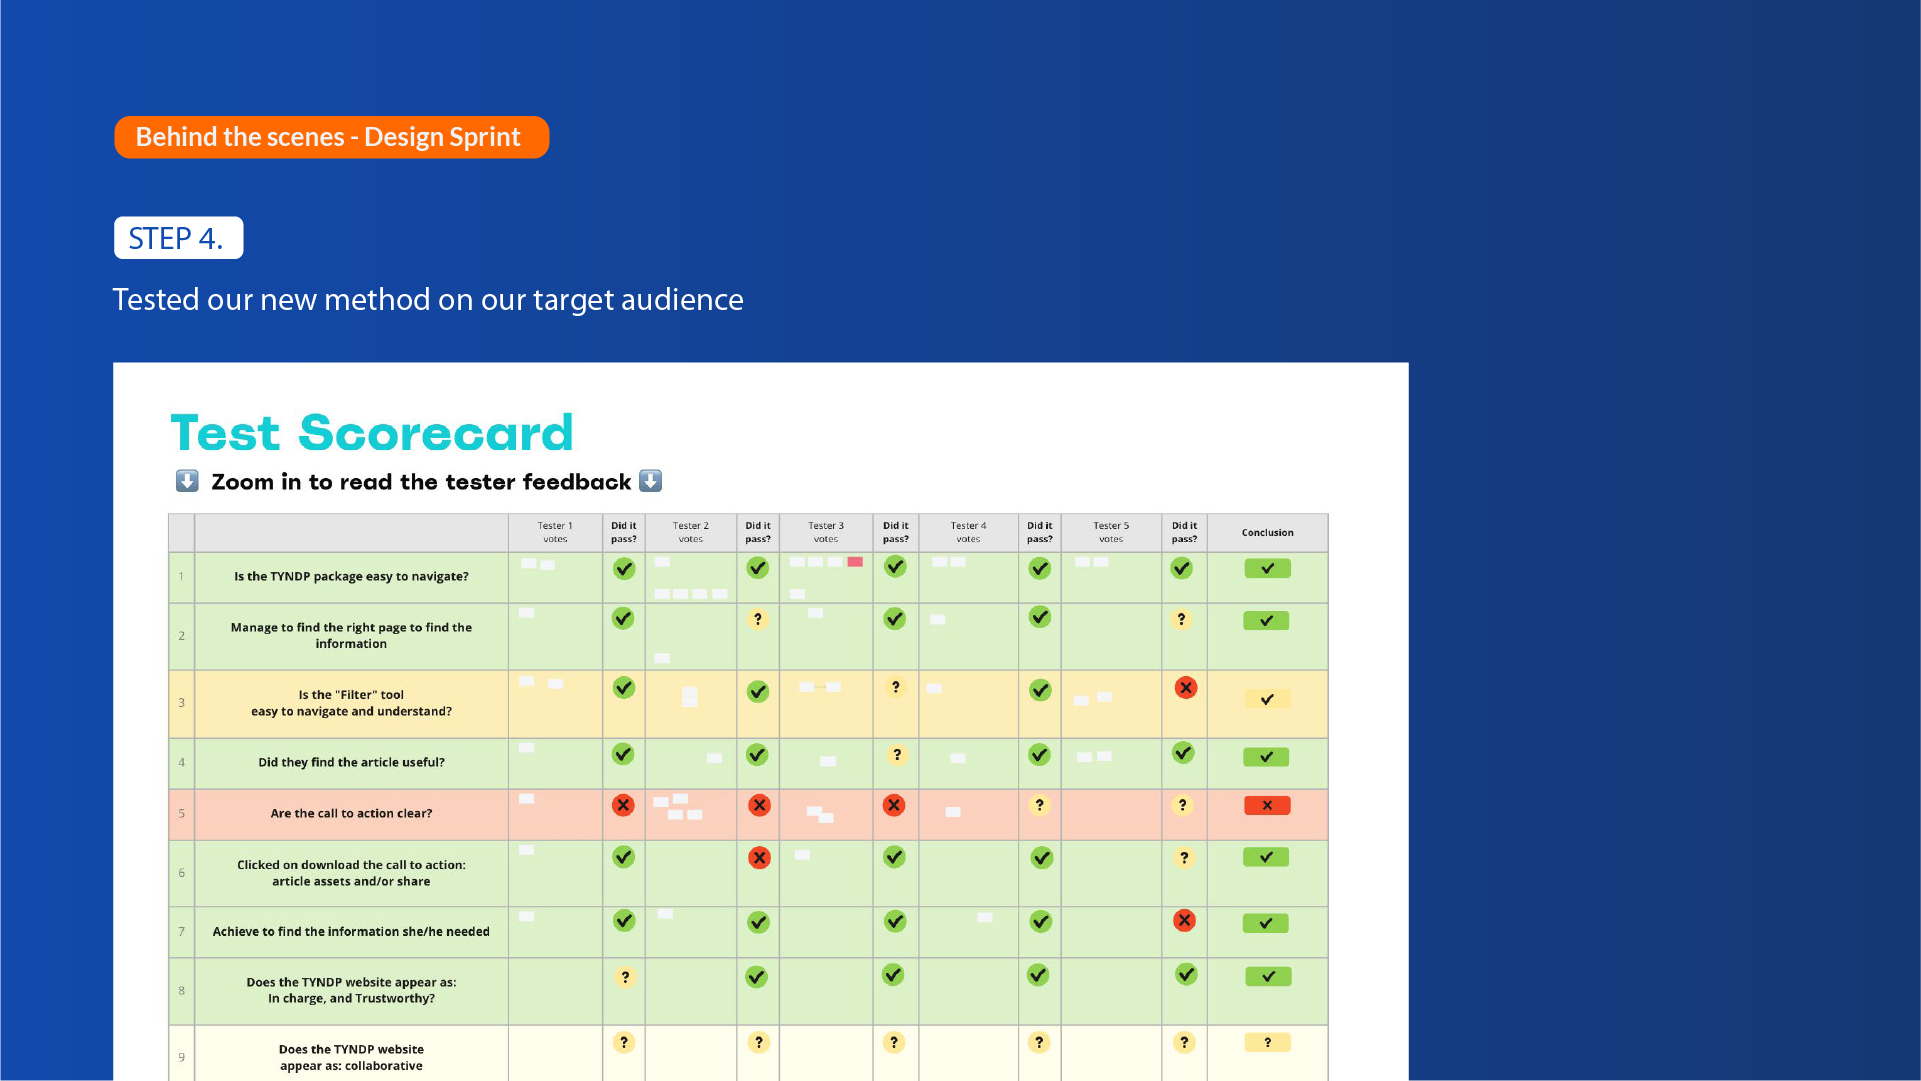Image resolution: width=1921 pixels, height=1081 pixels.
Task: Click Tester 2's red X on the download row
Action: click(759, 858)
